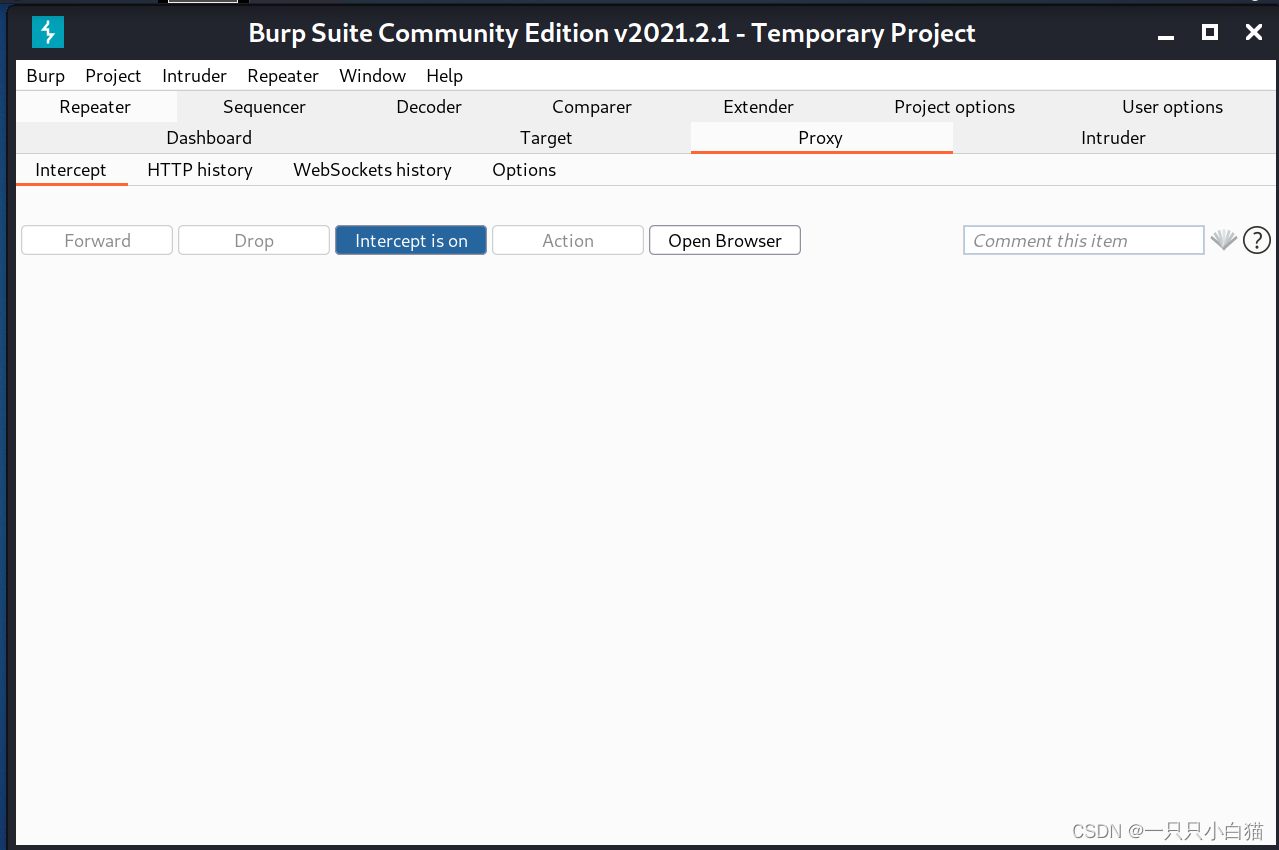Switch to the Dashboard tab
Viewport: 1279px width, 850px height.
209,138
